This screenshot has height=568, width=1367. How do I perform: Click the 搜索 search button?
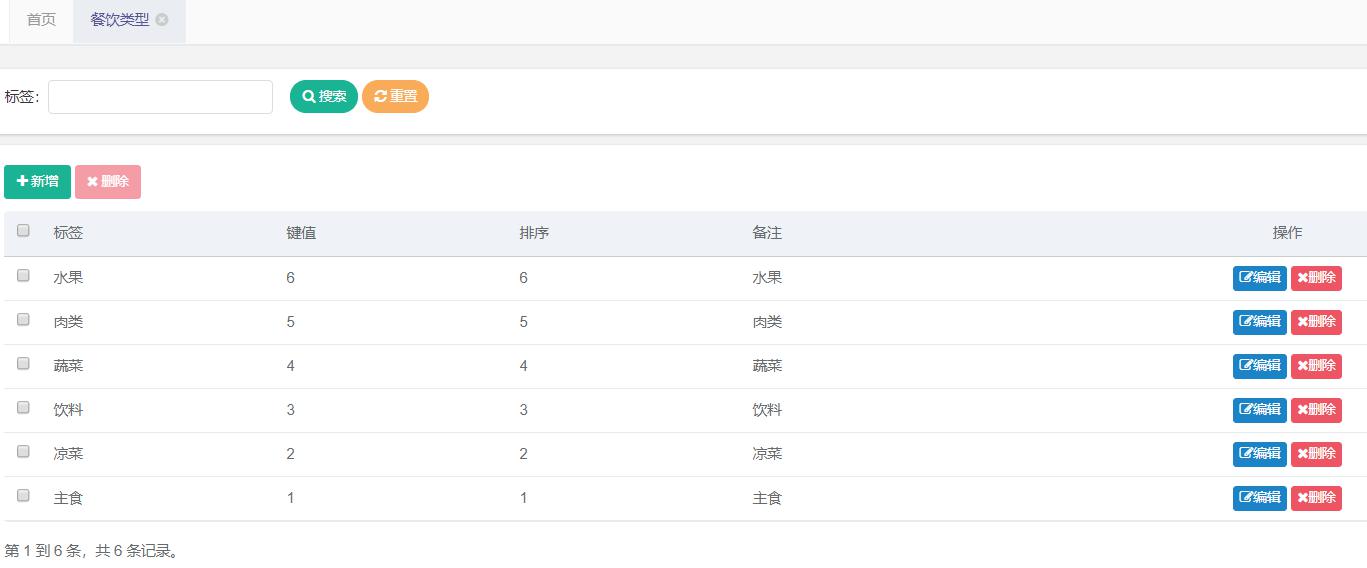coord(324,97)
